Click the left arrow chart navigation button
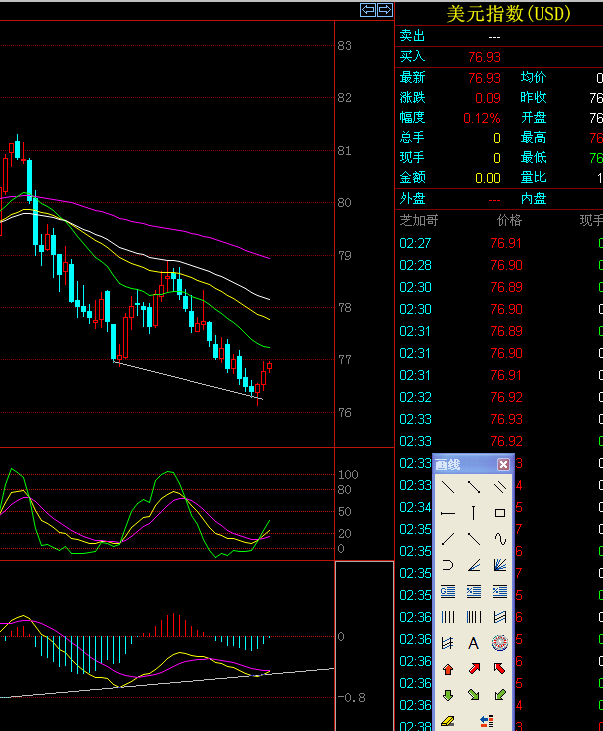 (367, 10)
